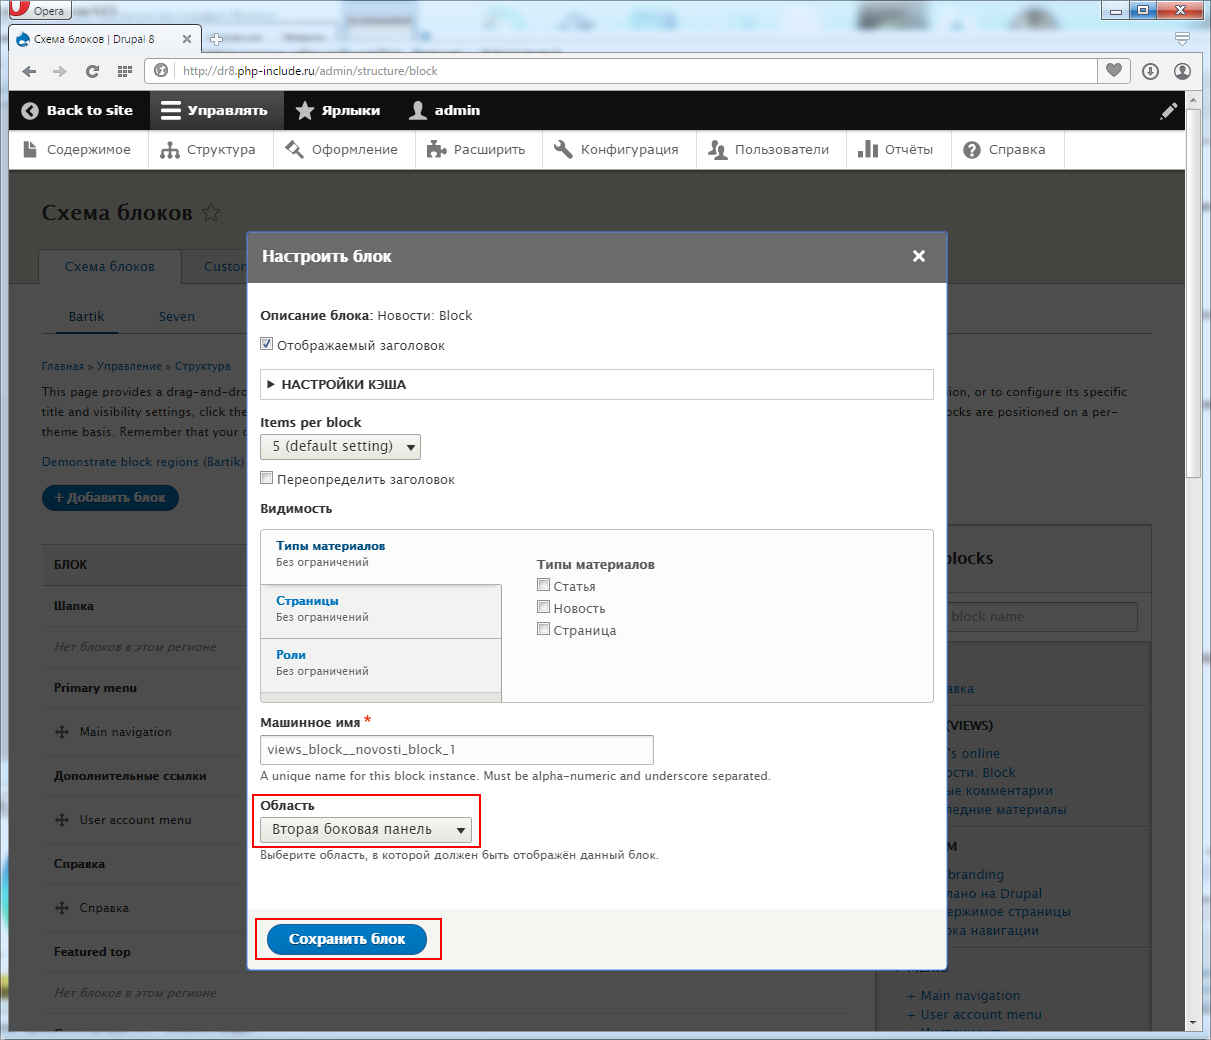
Task: Open the Ярлыки shortcuts tray
Action: pos(338,110)
